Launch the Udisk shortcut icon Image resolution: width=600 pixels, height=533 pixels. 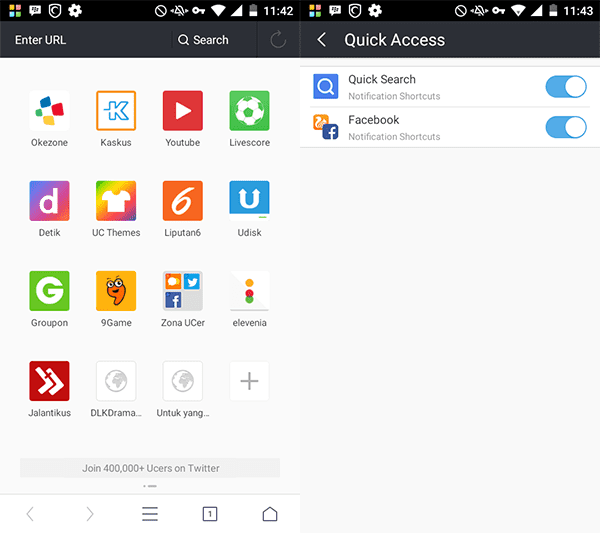249,201
